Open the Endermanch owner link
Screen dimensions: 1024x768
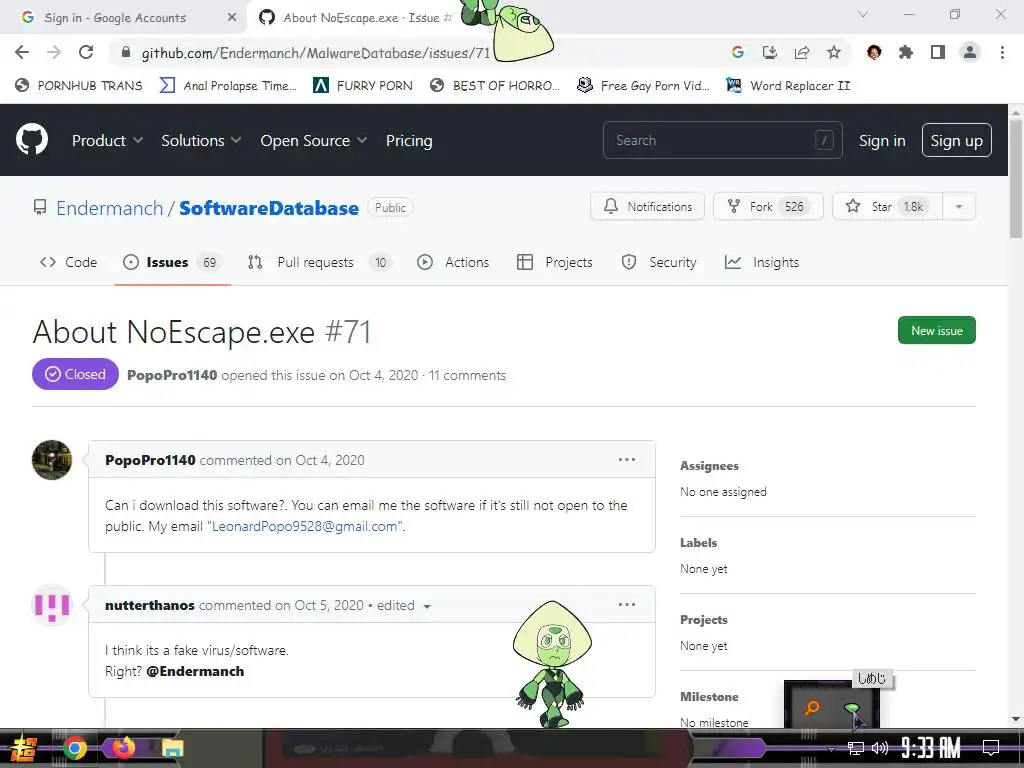coord(110,208)
